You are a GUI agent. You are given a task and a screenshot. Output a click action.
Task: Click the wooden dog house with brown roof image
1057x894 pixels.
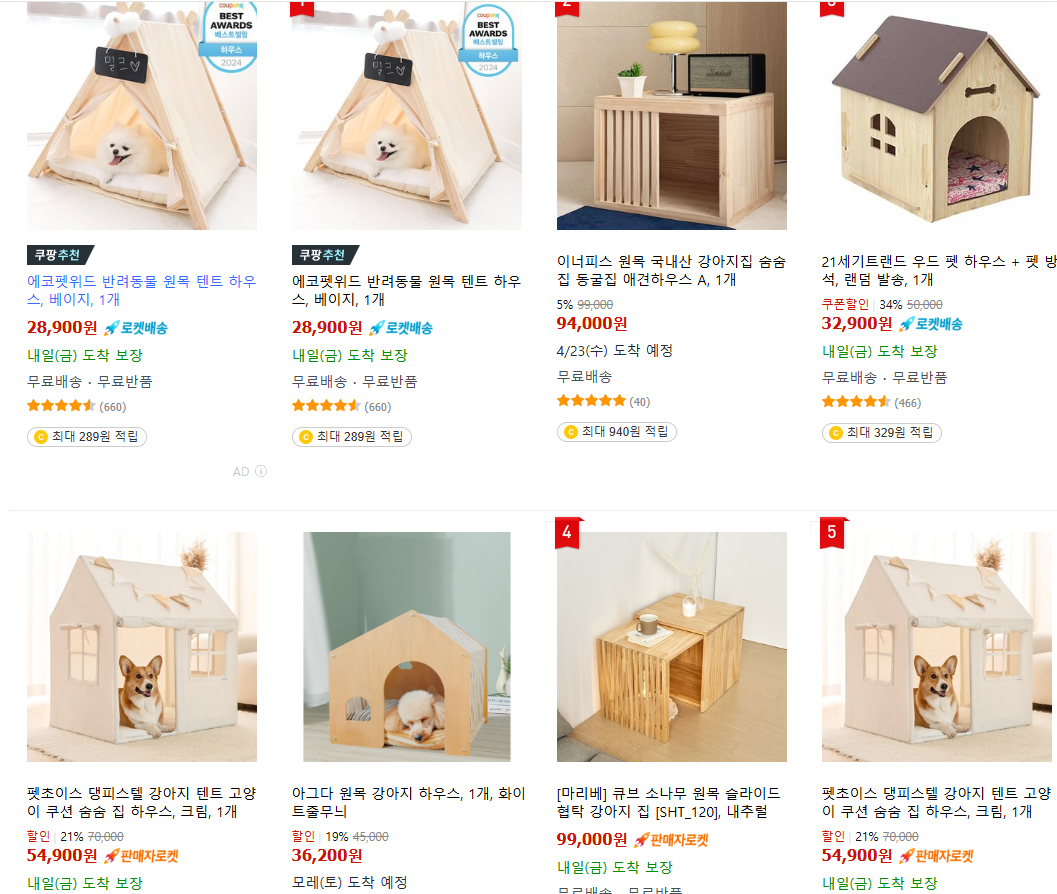pos(936,116)
